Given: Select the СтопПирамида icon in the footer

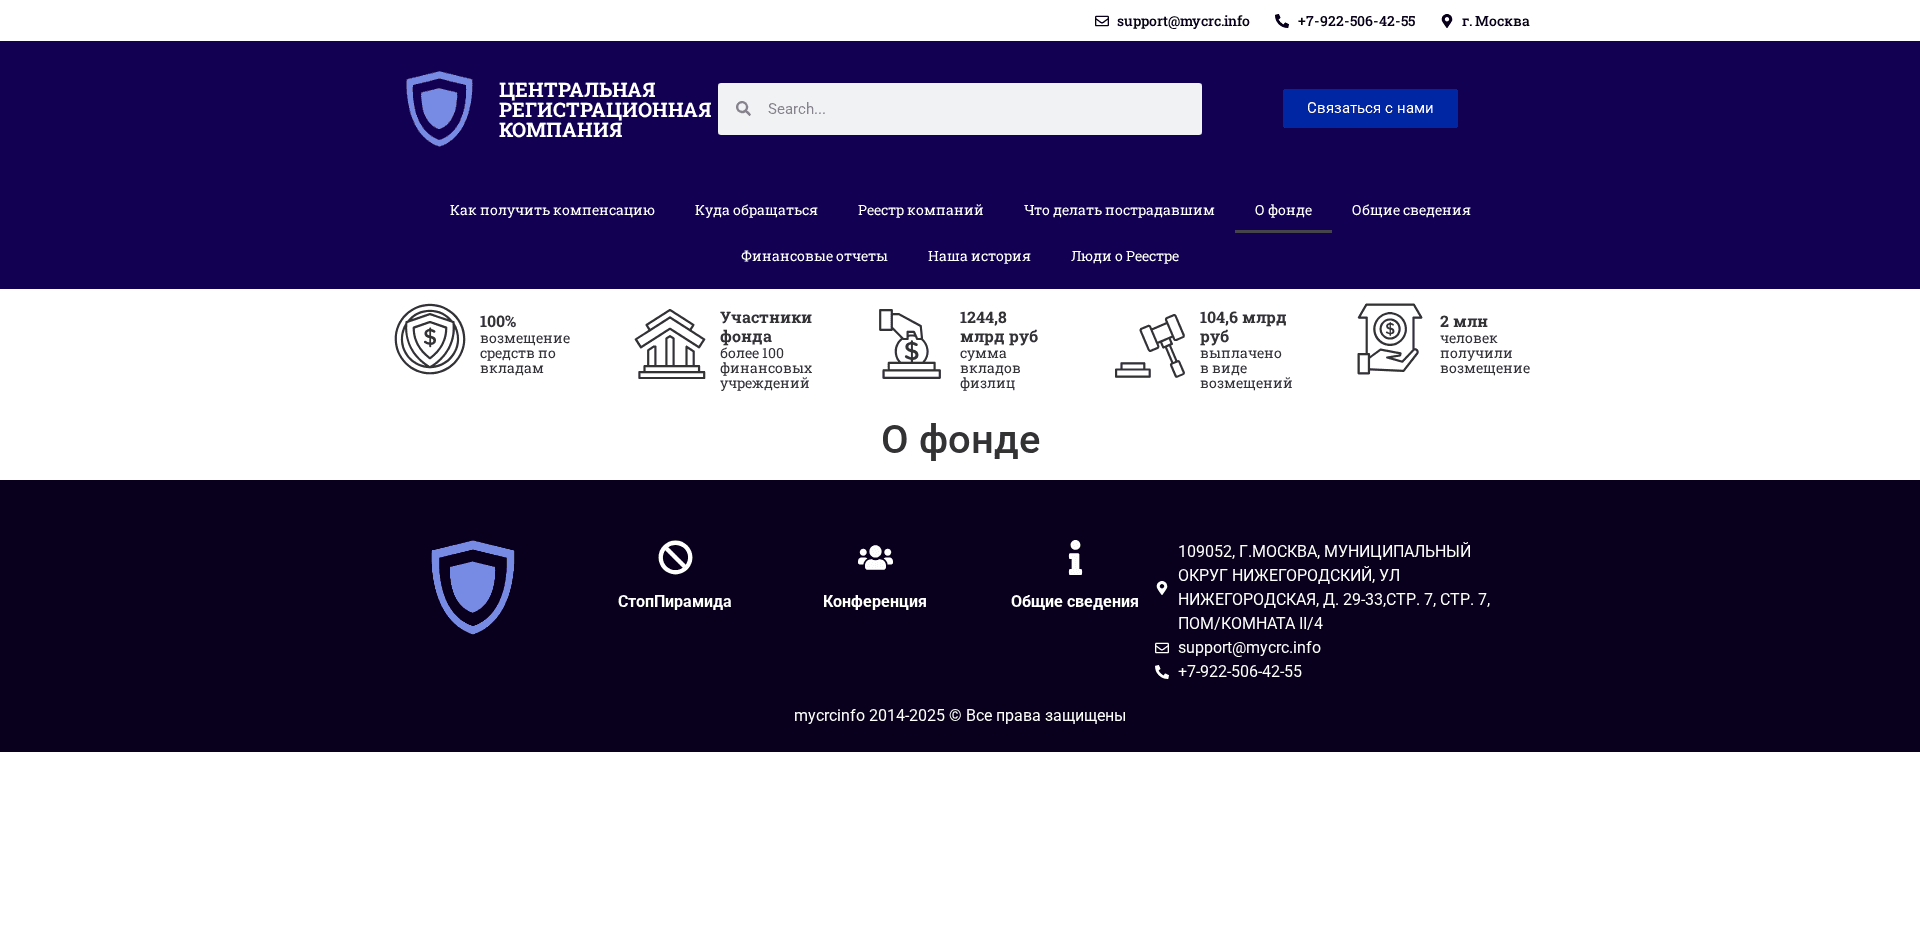Looking at the screenshot, I should (674, 557).
